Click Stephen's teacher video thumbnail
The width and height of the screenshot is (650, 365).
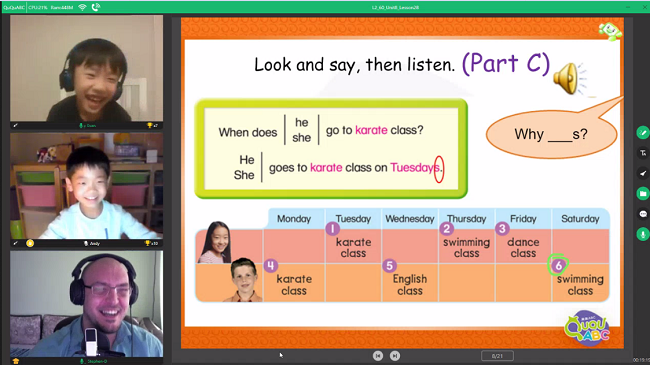[87, 304]
